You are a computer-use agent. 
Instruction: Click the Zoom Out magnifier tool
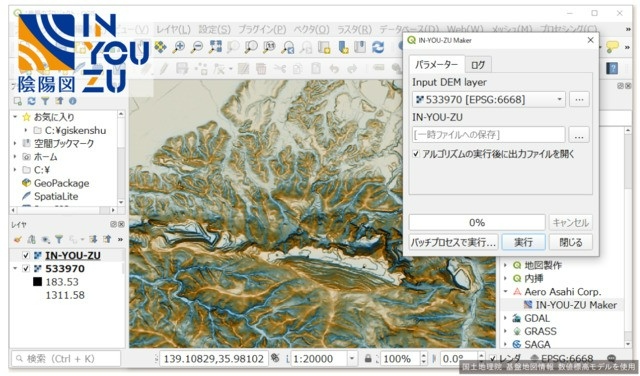pyautogui.click(x=197, y=47)
